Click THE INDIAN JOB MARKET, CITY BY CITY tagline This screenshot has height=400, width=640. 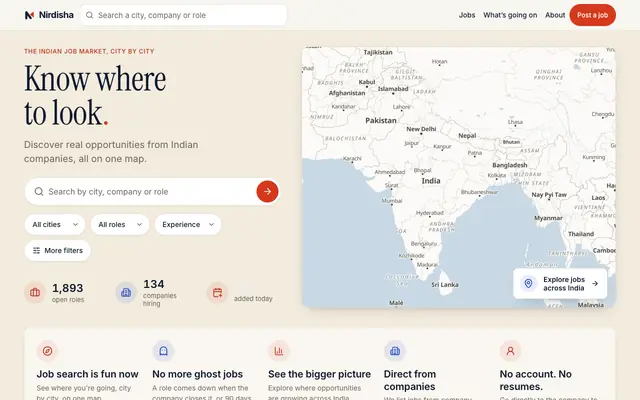click(89, 51)
